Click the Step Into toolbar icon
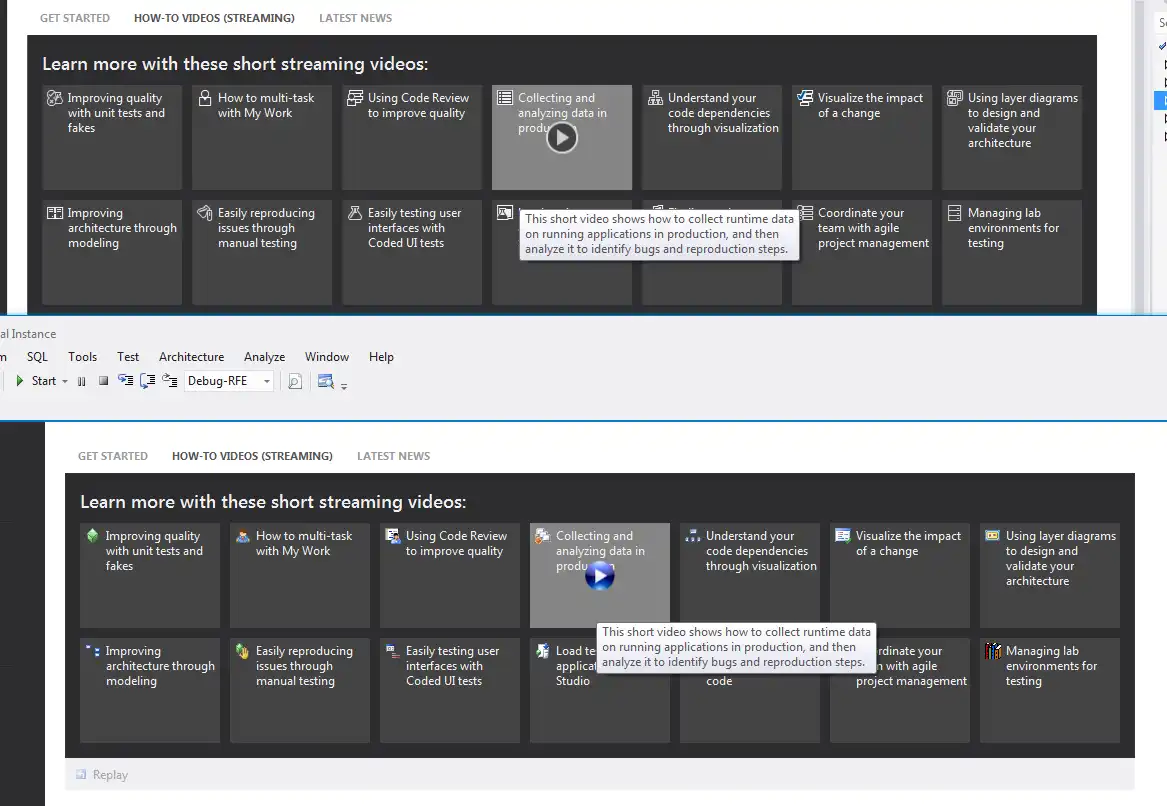 click(126, 381)
